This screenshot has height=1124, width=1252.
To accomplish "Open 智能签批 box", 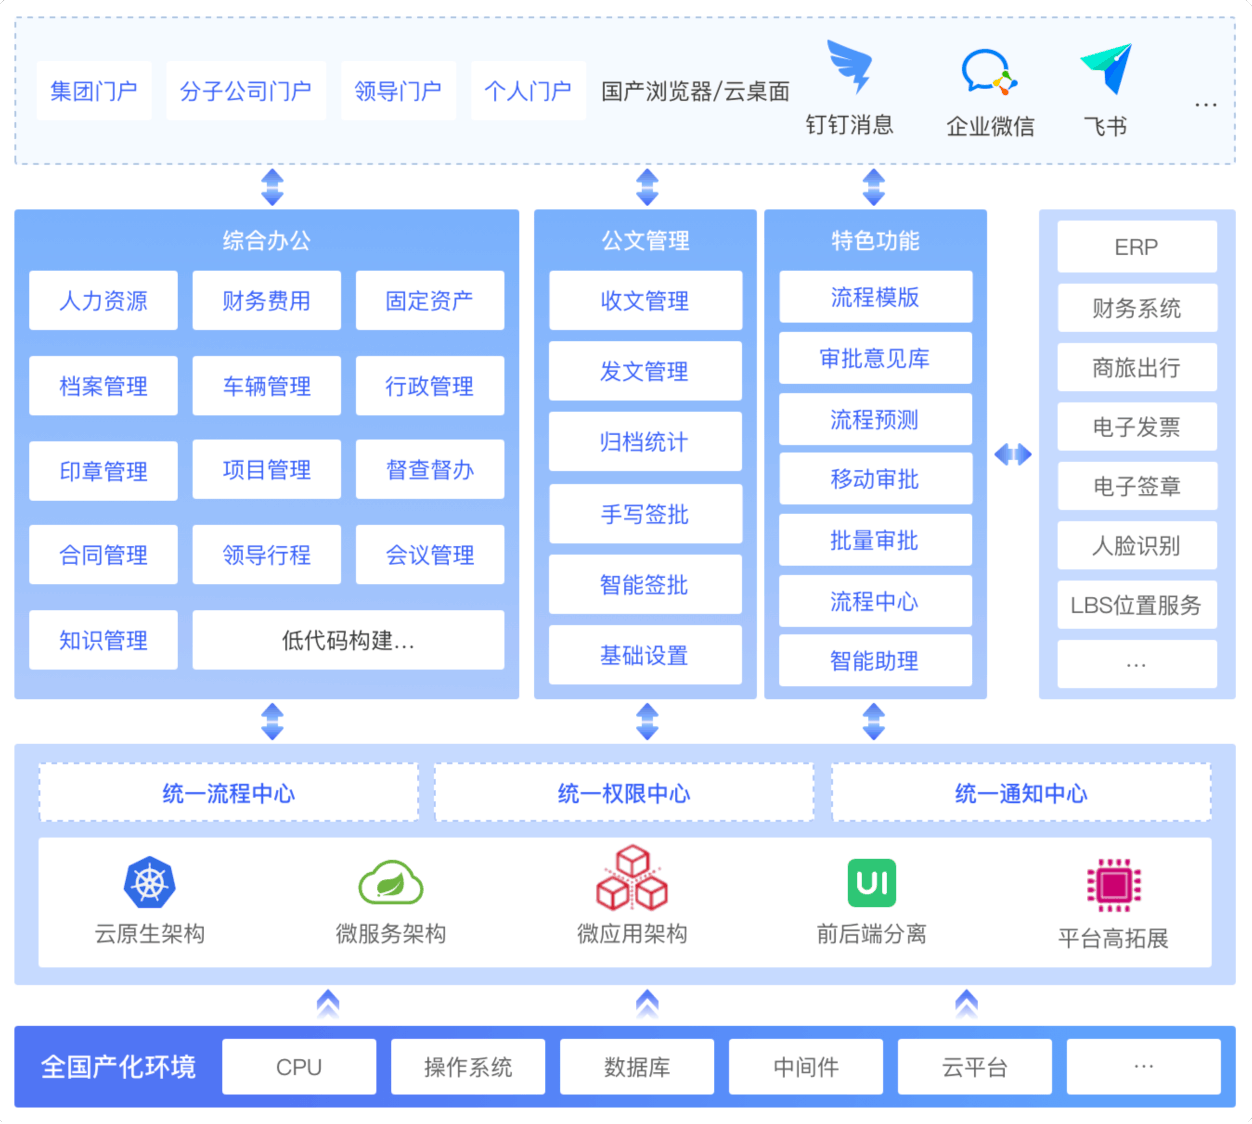I will tap(645, 585).
